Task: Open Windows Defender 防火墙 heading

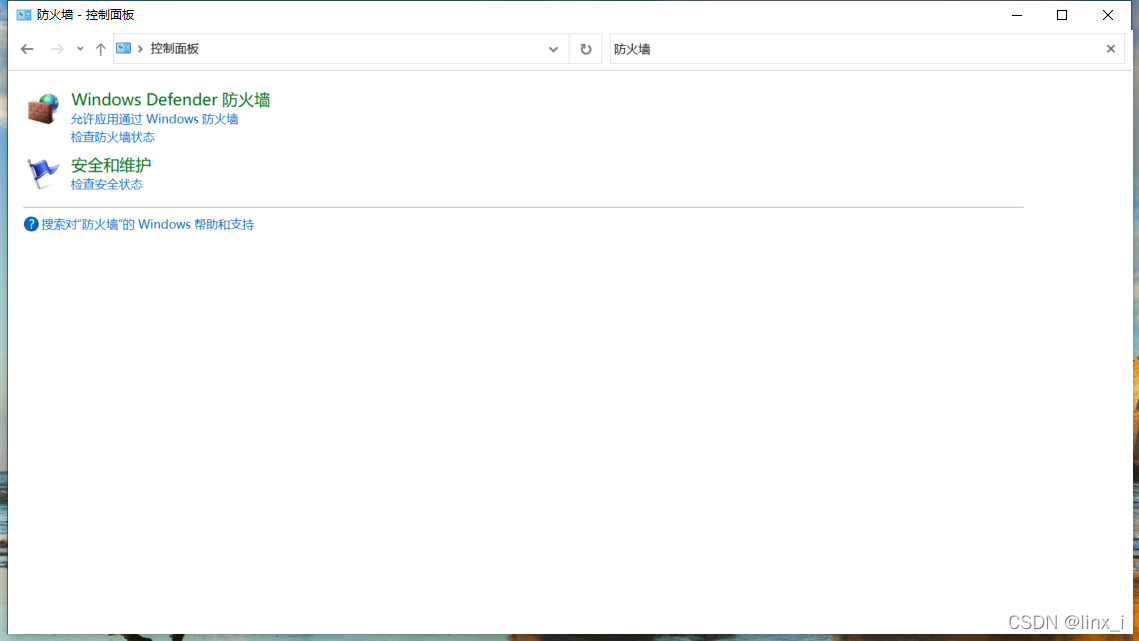Action: tap(171, 100)
